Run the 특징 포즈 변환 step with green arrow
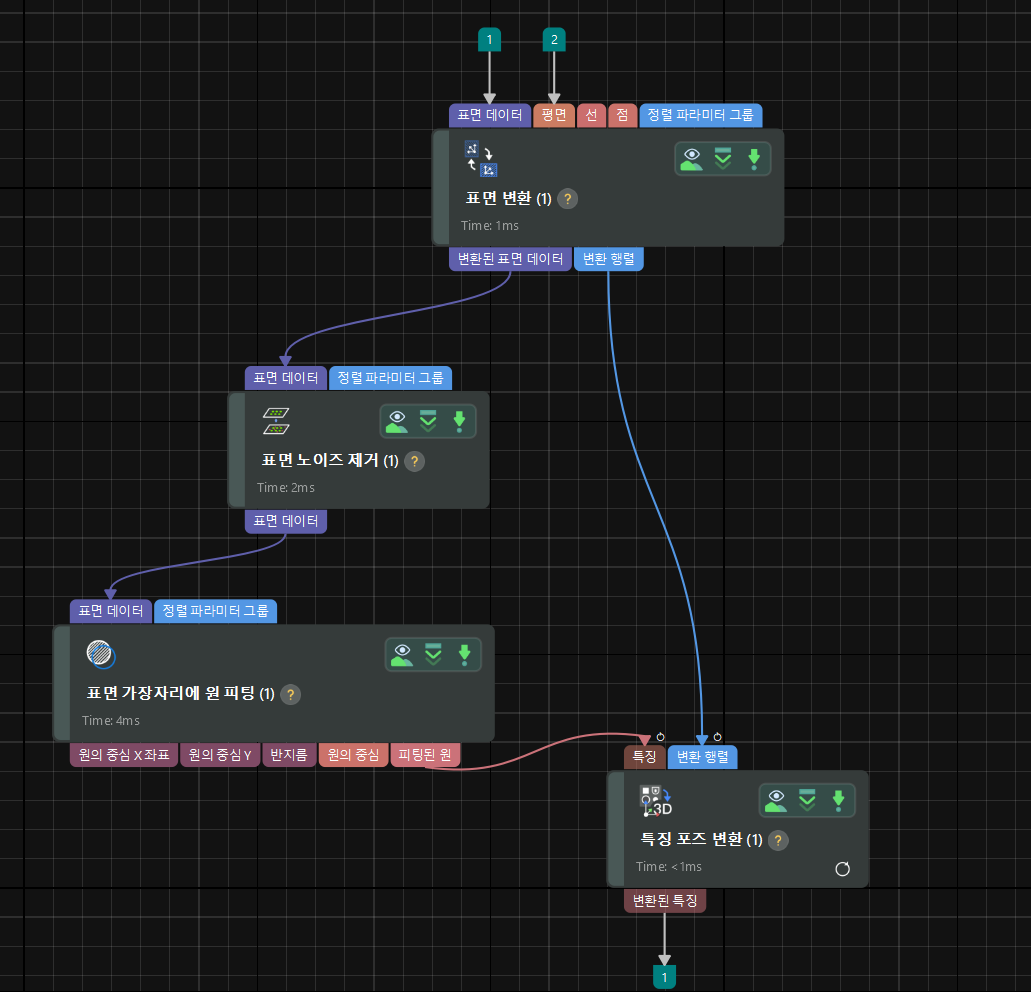Image resolution: width=1031 pixels, height=992 pixels. 838,800
